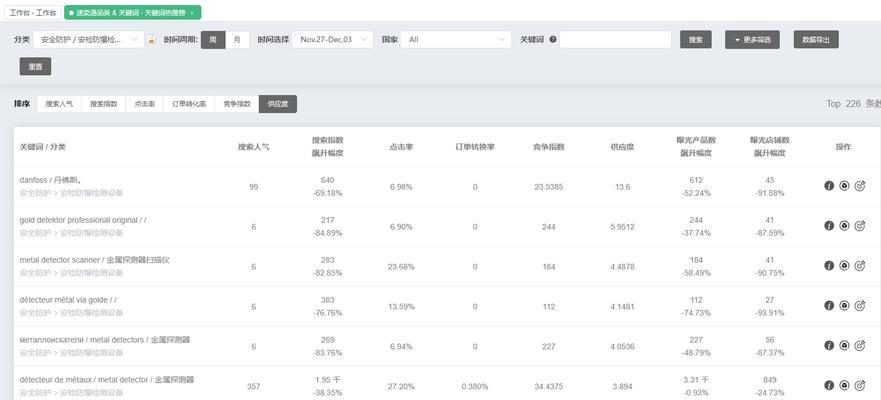
Task: Click the 供应度 column header in the table
Action: click(623, 147)
